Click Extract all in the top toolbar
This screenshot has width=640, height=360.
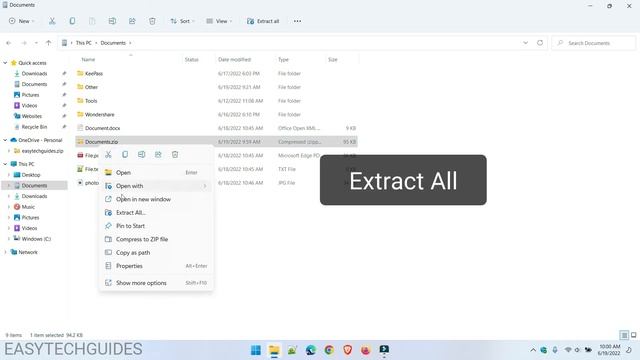(x=263, y=21)
